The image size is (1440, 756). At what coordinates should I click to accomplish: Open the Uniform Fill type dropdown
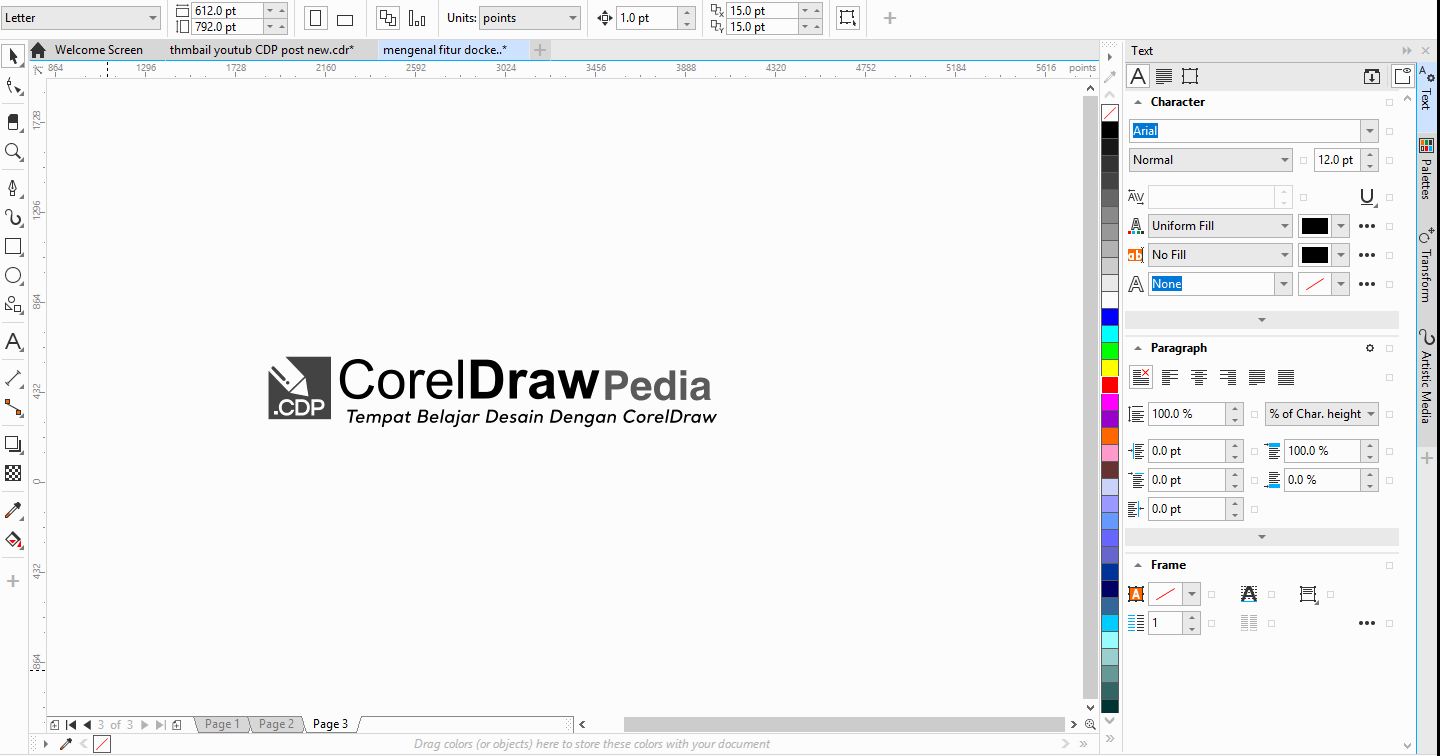click(1285, 226)
